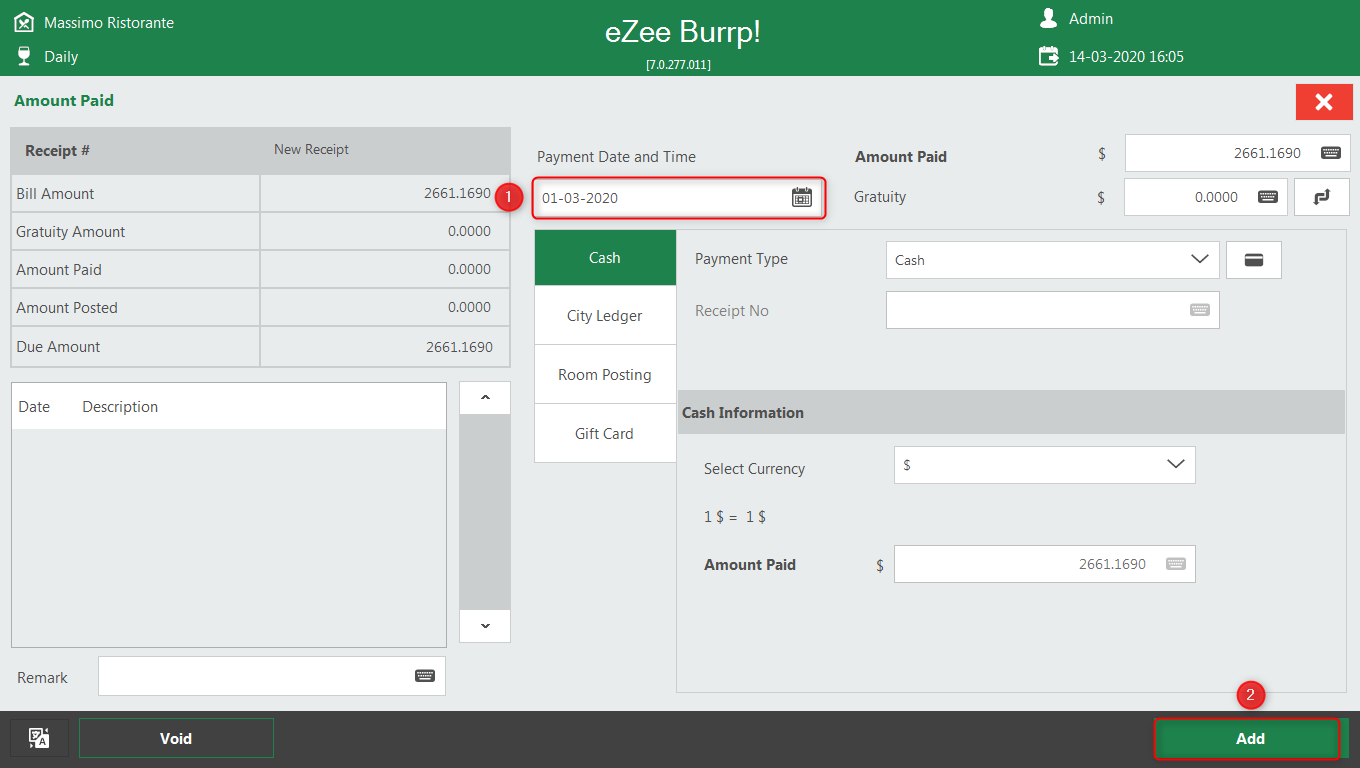1360x768 pixels.
Task: Click scroll up arrow of payments list
Action: [x=485, y=398]
